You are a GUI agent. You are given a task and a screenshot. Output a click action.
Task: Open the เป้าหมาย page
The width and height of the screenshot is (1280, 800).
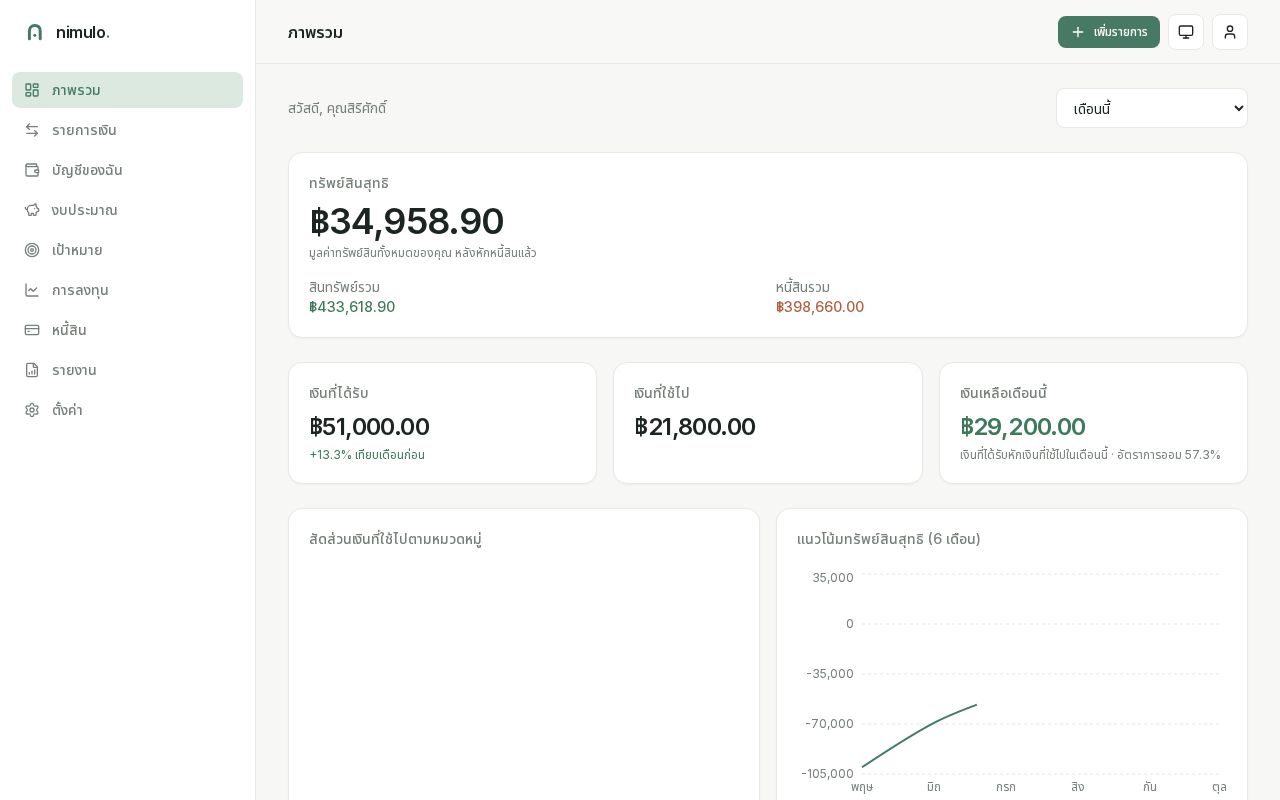click(x=127, y=250)
